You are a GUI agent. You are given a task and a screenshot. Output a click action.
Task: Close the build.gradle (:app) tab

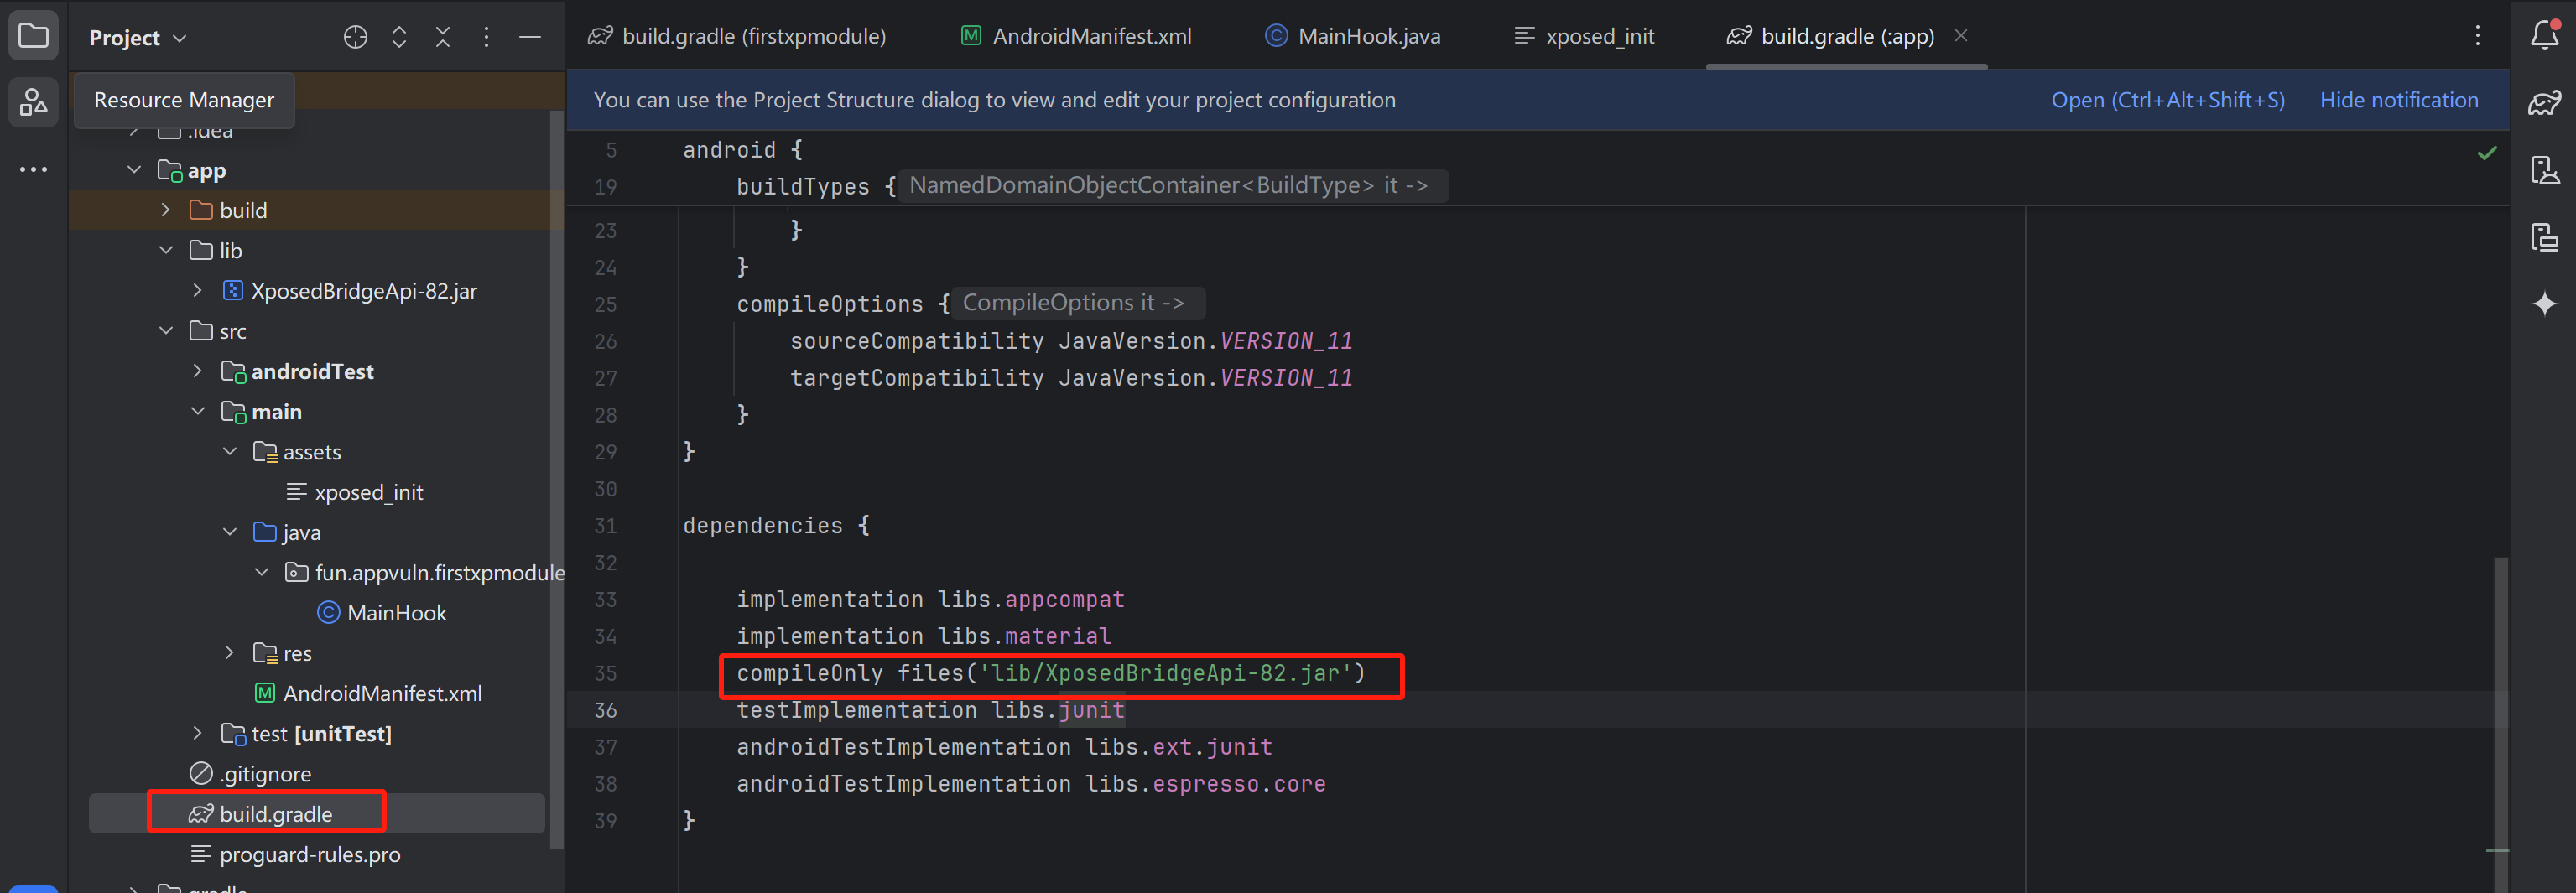click(1960, 36)
